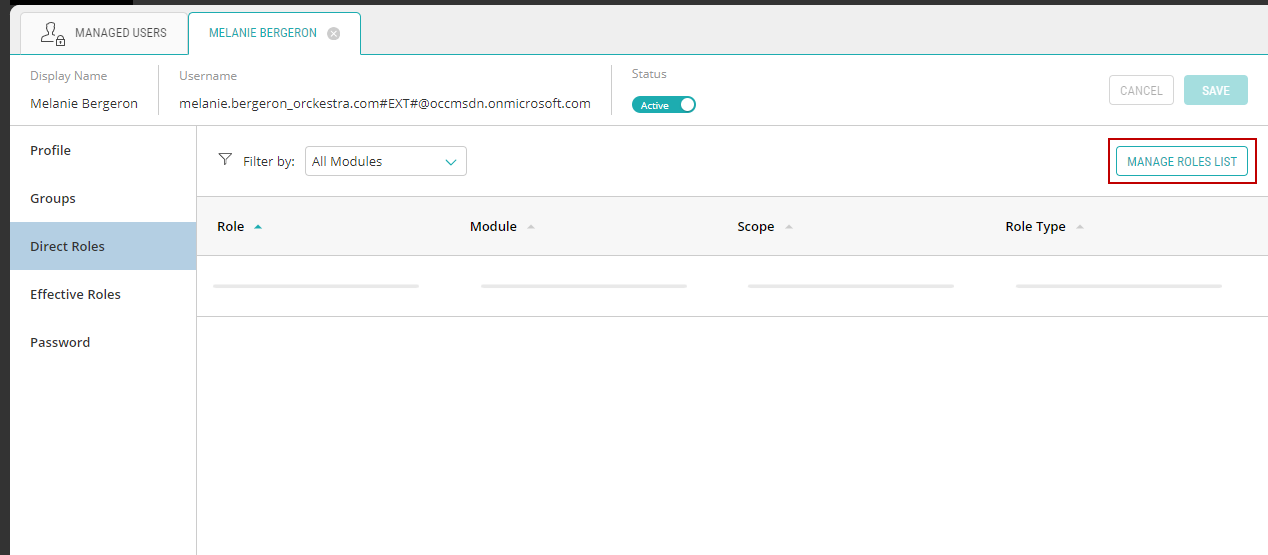Sort by Role column arrow

tap(258, 227)
